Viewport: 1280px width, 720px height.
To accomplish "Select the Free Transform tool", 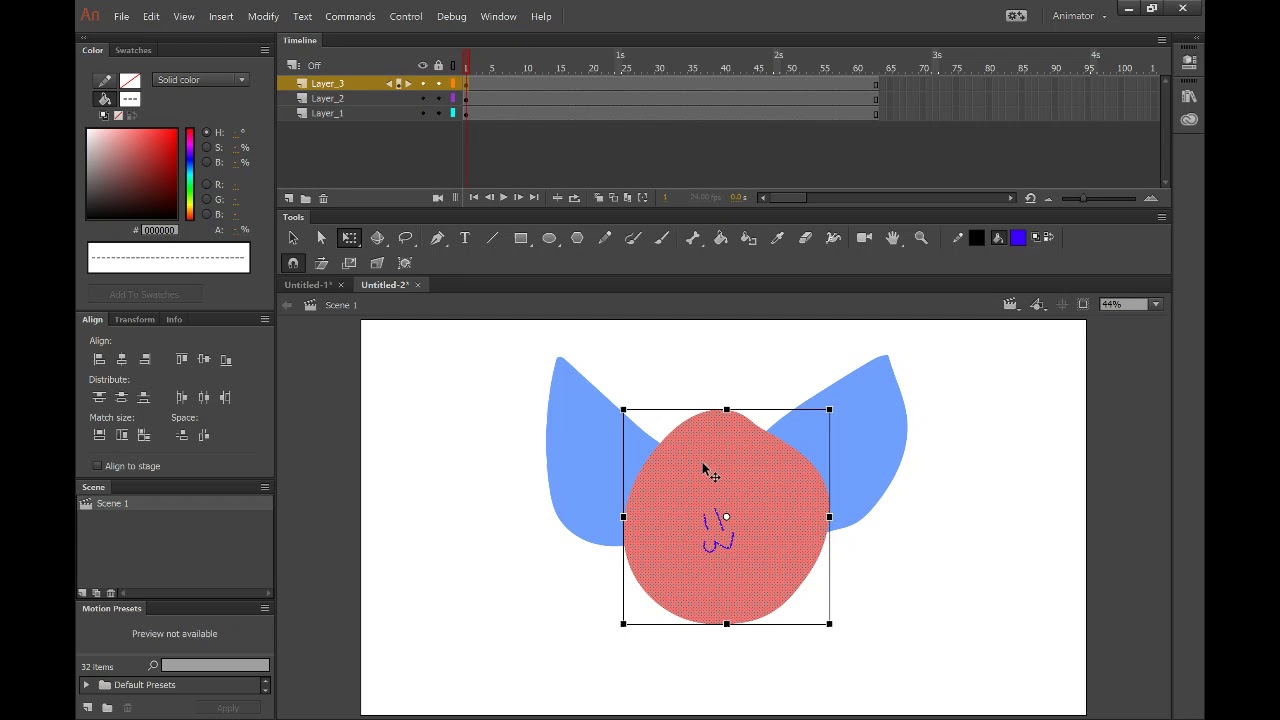I will click(349, 238).
